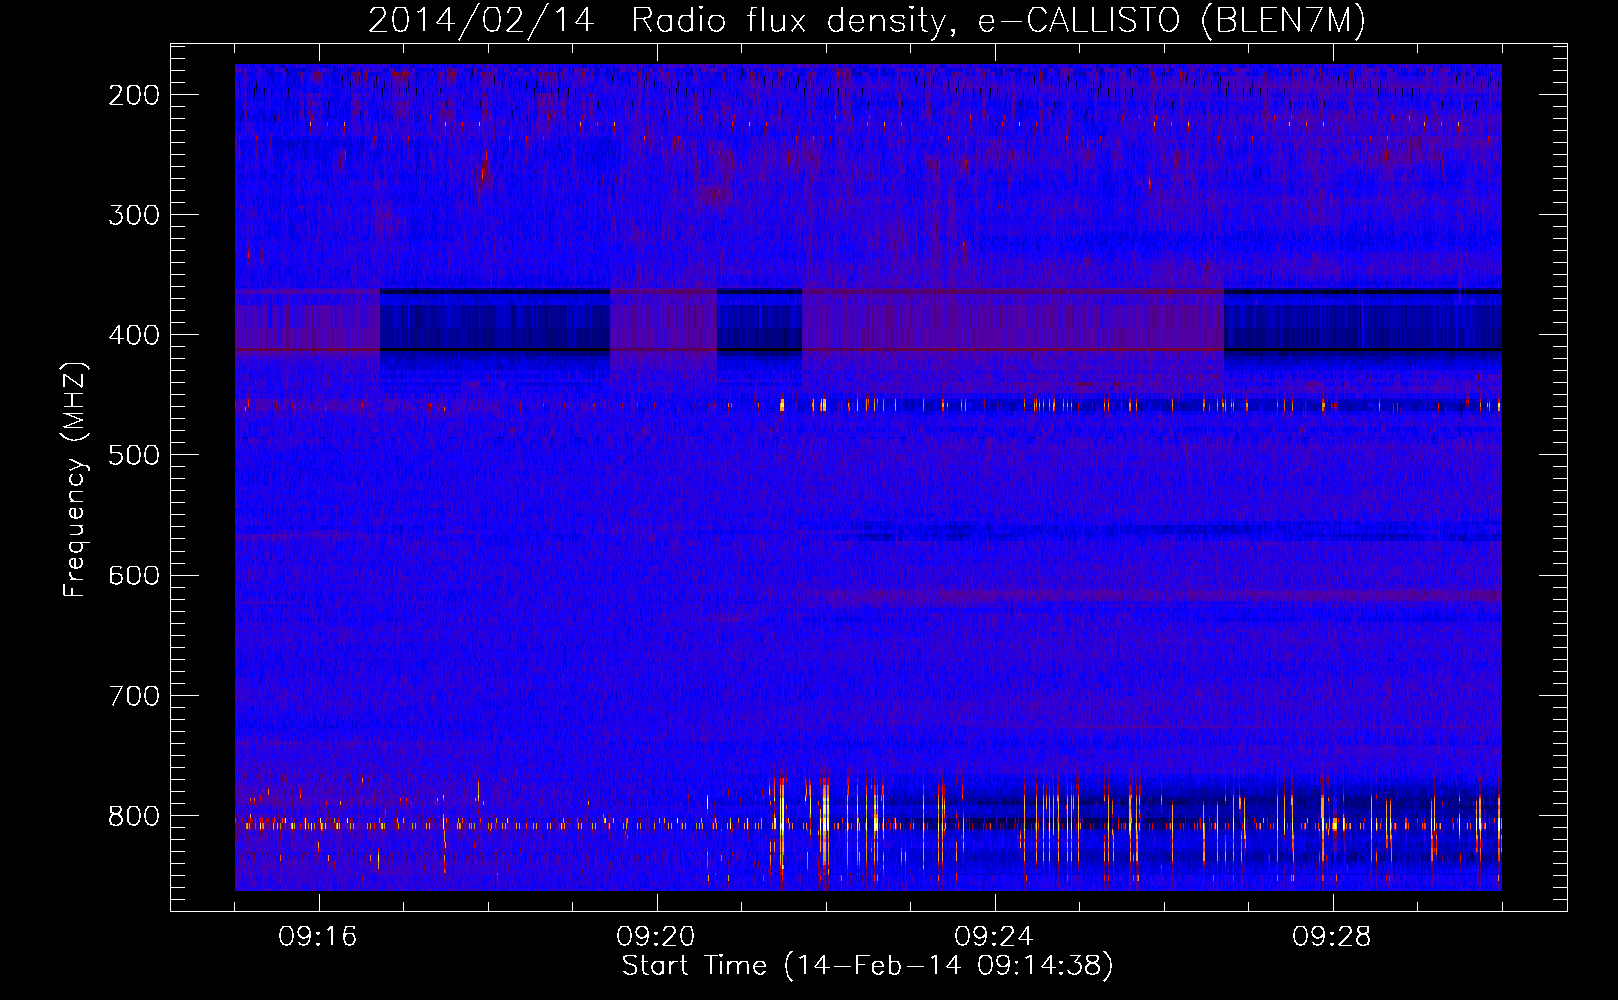This screenshot has width=1618, height=1000.
Task: Click the plot title "2014/02/14 Radio flux density, e-CALLISTO (BLEN7M)"
Action: point(867,21)
